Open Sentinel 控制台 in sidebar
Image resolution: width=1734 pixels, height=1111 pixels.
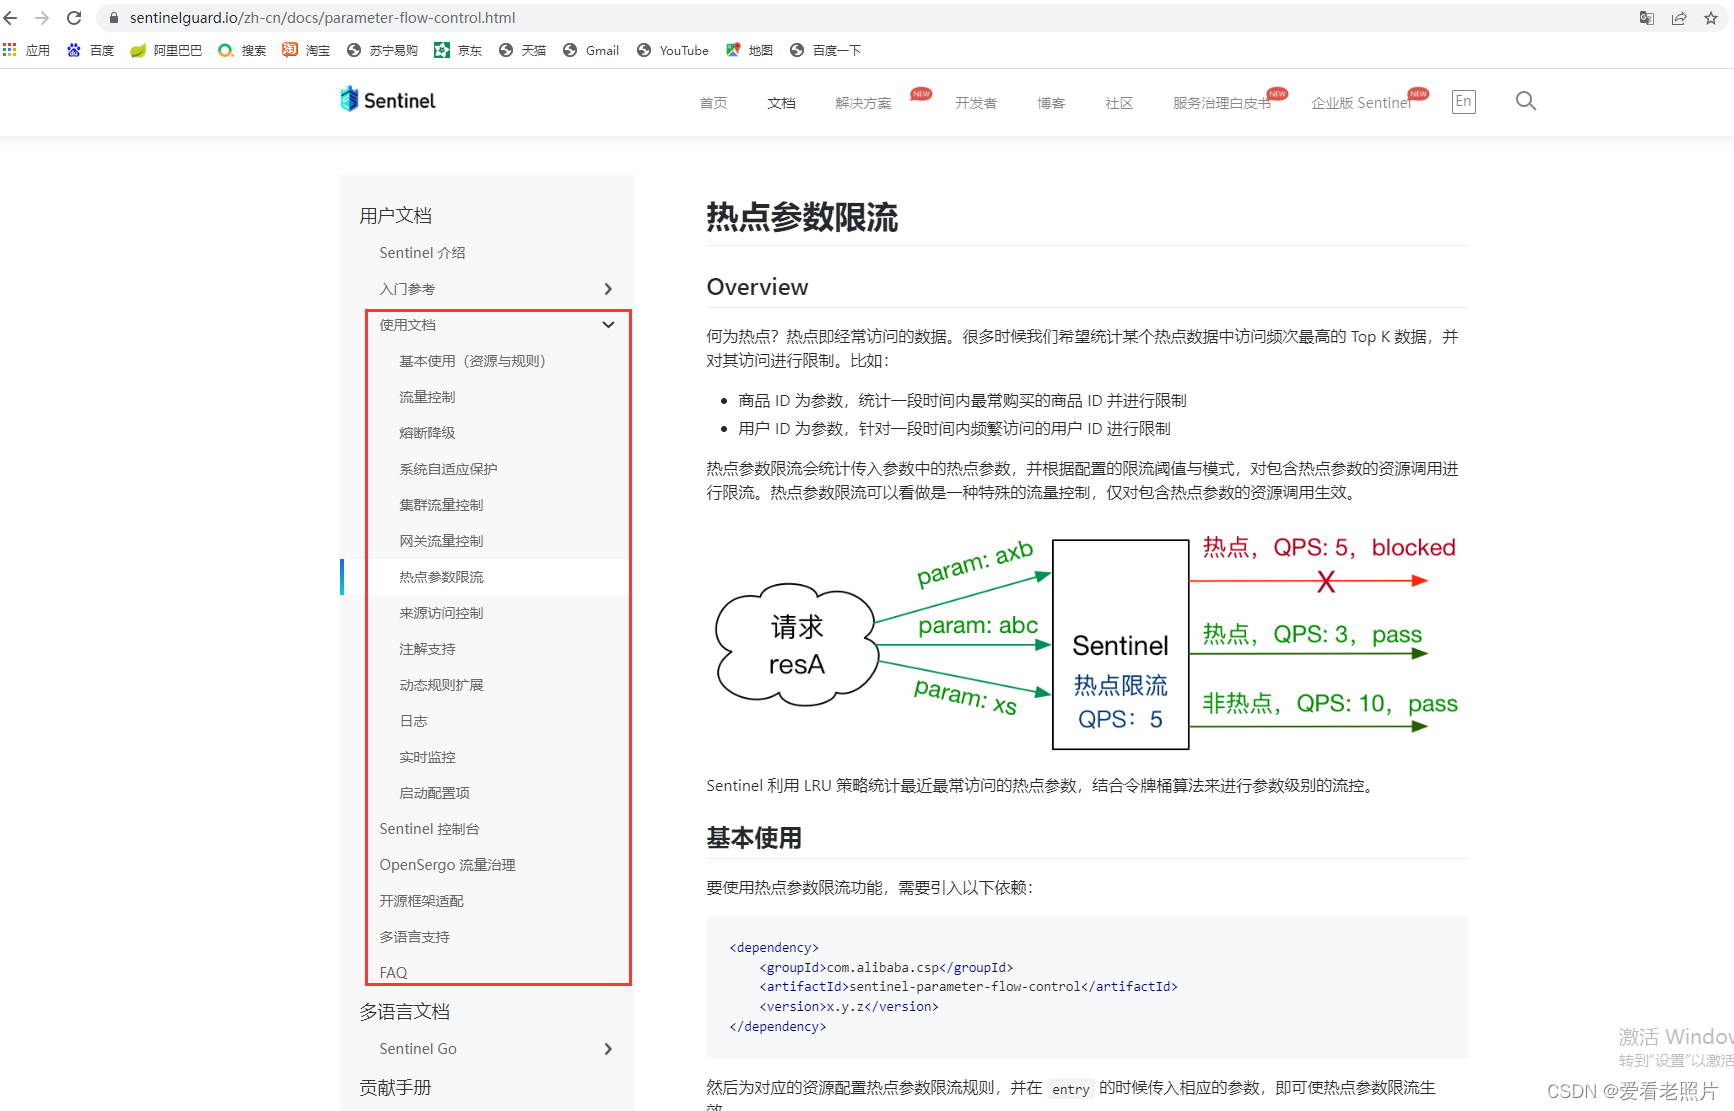pos(429,829)
